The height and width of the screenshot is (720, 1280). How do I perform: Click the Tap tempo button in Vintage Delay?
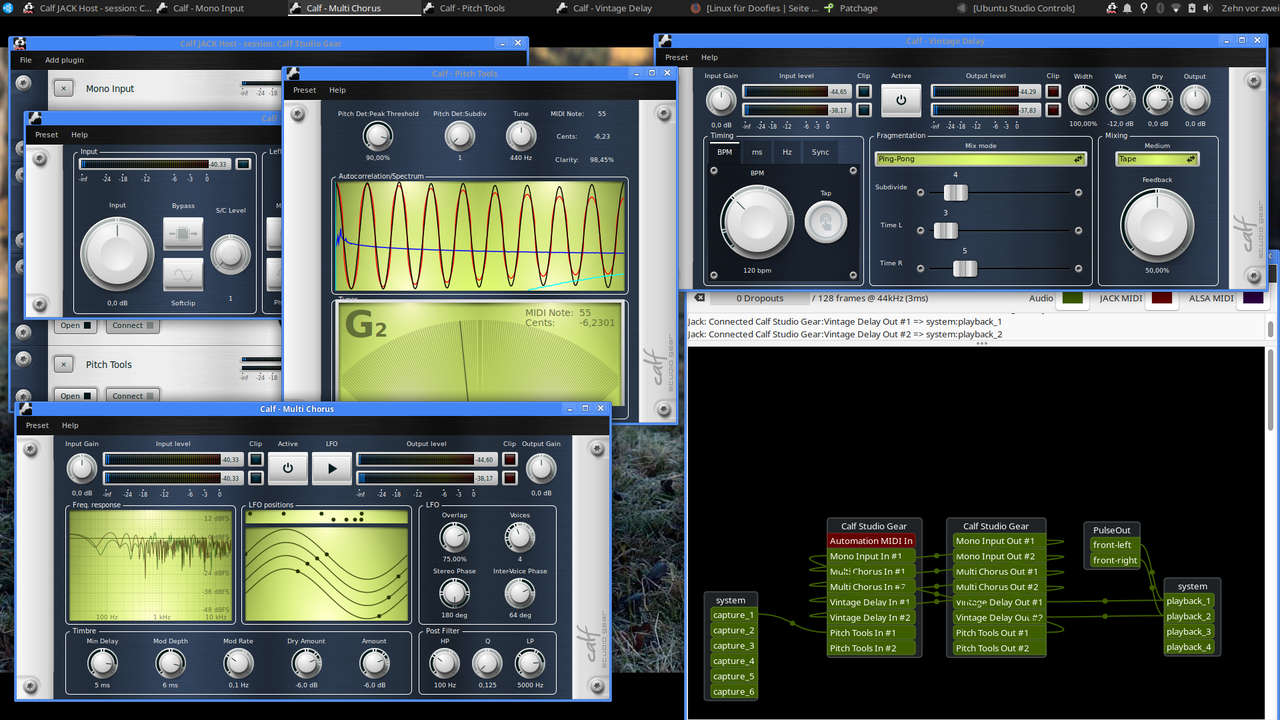click(x=826, y=221)
